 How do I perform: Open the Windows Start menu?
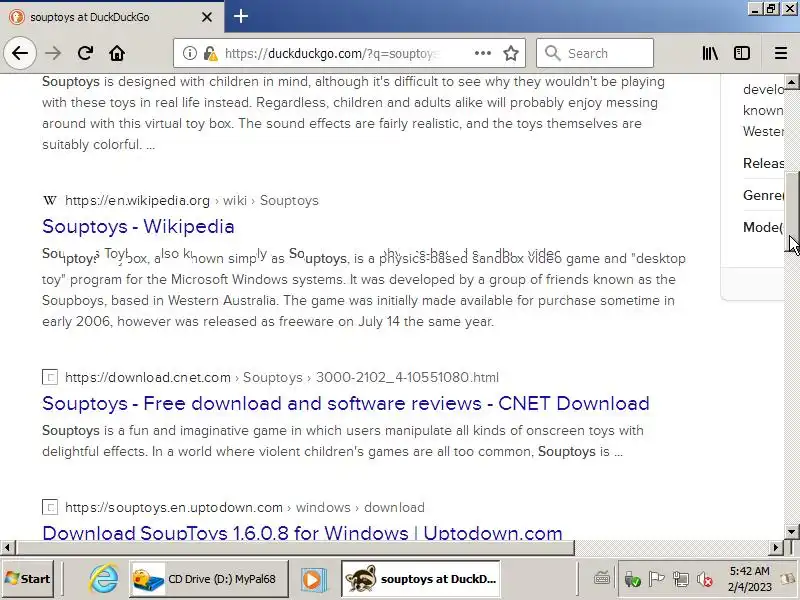pos(28,579)
